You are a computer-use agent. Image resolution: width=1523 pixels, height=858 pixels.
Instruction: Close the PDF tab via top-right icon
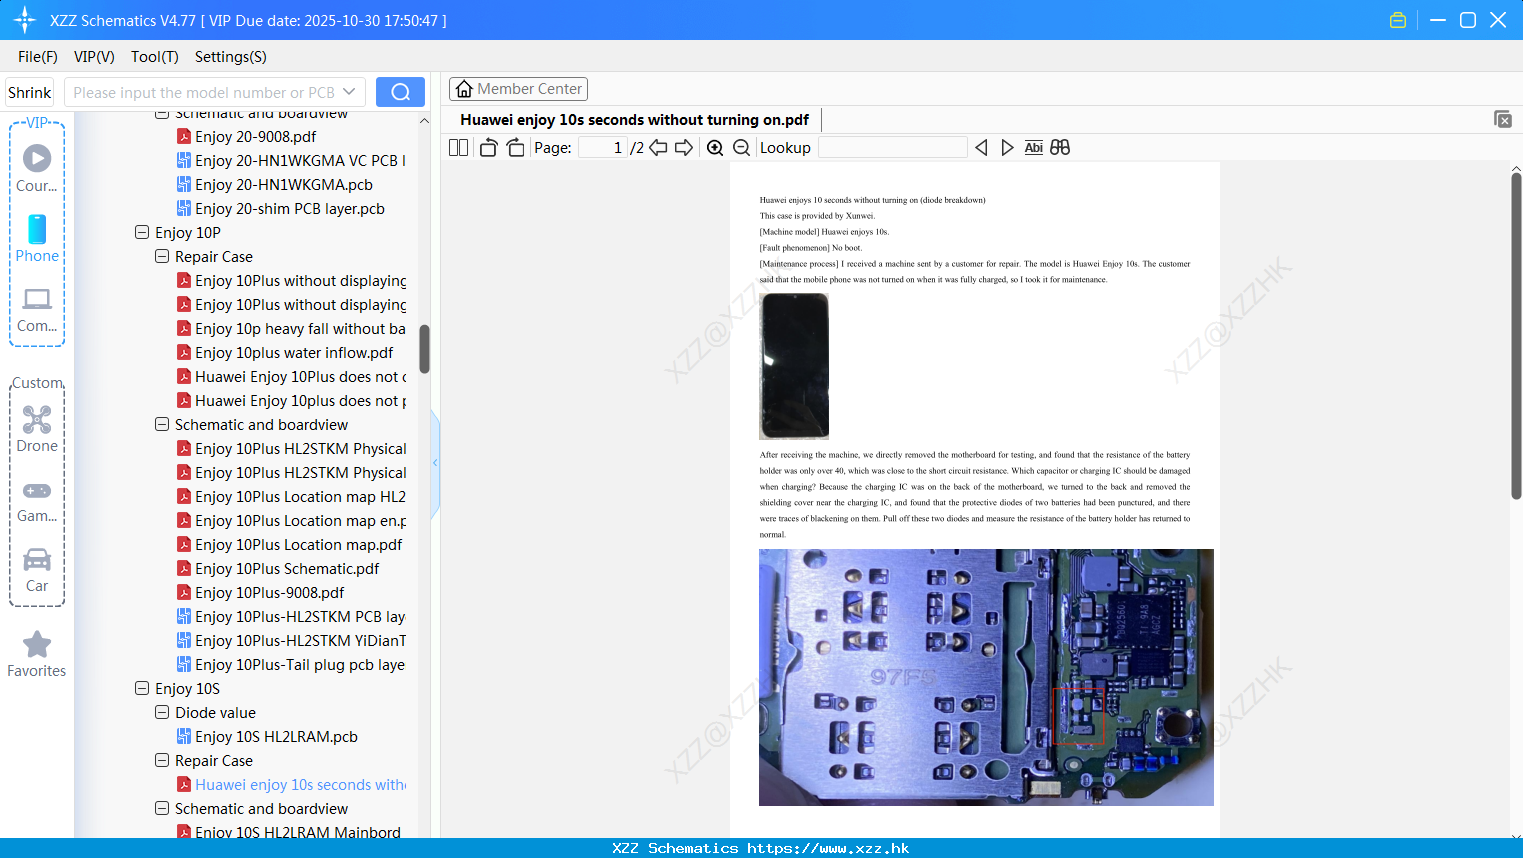[x=1502, y=119]
